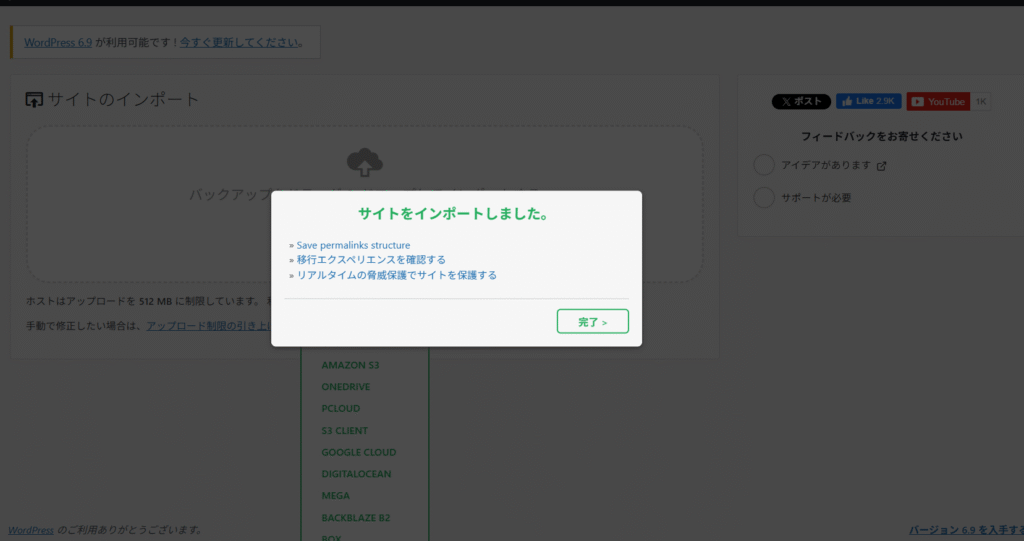This screenshot has height=541, width=1024.
Task: Choose GOOGLE CLOUD from the import list
Action: click(358, 453)
